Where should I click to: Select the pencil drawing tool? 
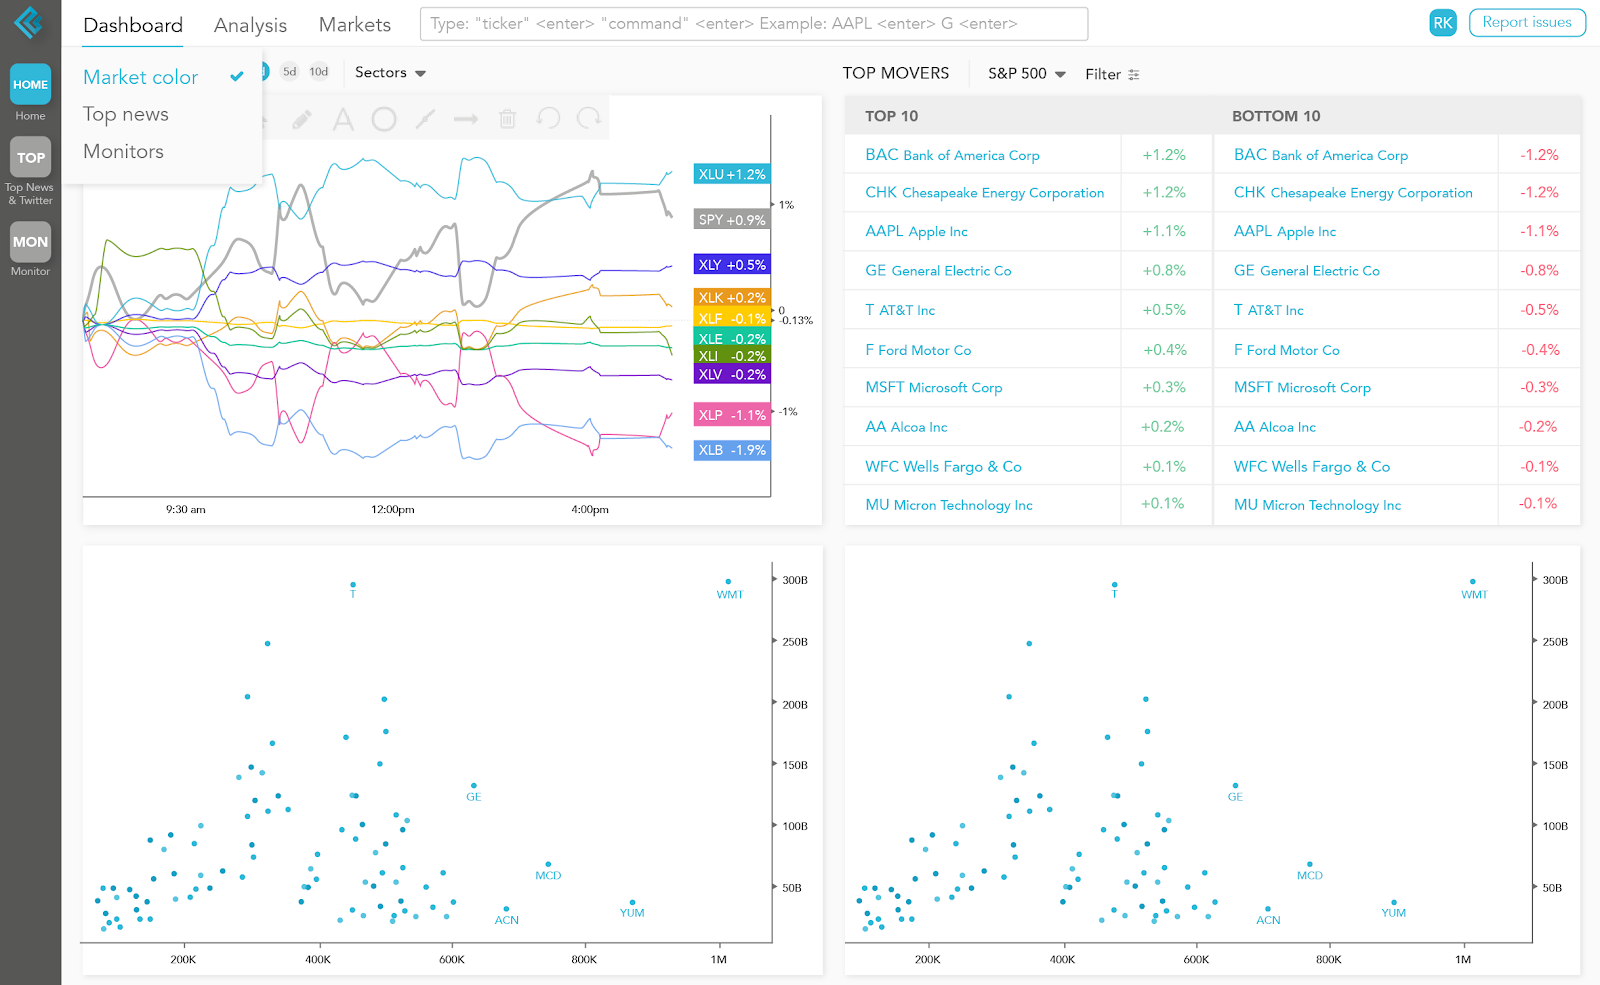coord(301,119)
